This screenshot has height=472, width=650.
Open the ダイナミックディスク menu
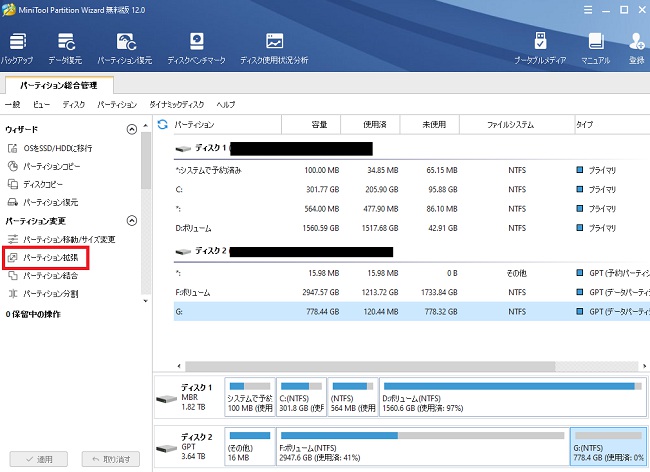pos(177,104)
